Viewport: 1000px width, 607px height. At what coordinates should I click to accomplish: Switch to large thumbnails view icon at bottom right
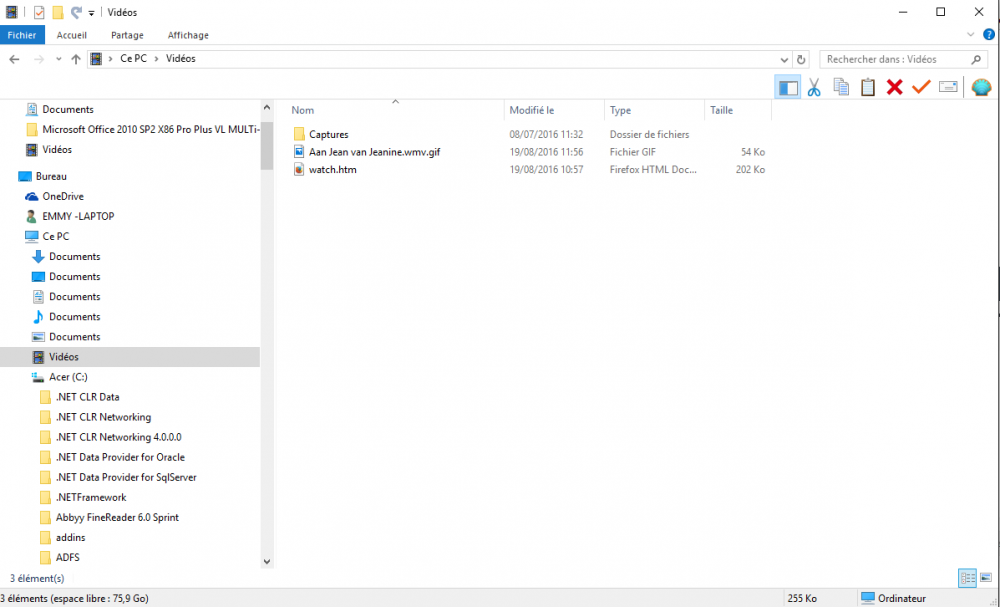pos(986,578)
